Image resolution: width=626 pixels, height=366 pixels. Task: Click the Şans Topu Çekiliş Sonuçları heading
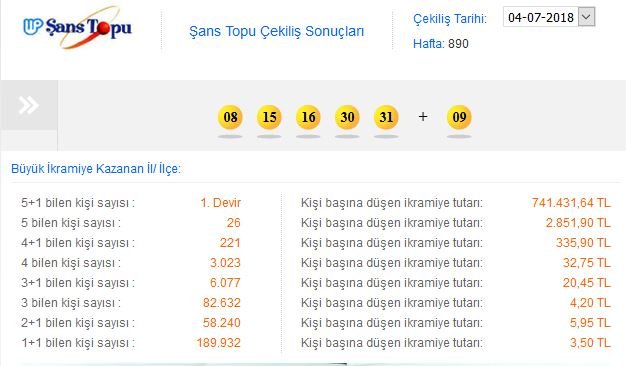click(276, 32)
